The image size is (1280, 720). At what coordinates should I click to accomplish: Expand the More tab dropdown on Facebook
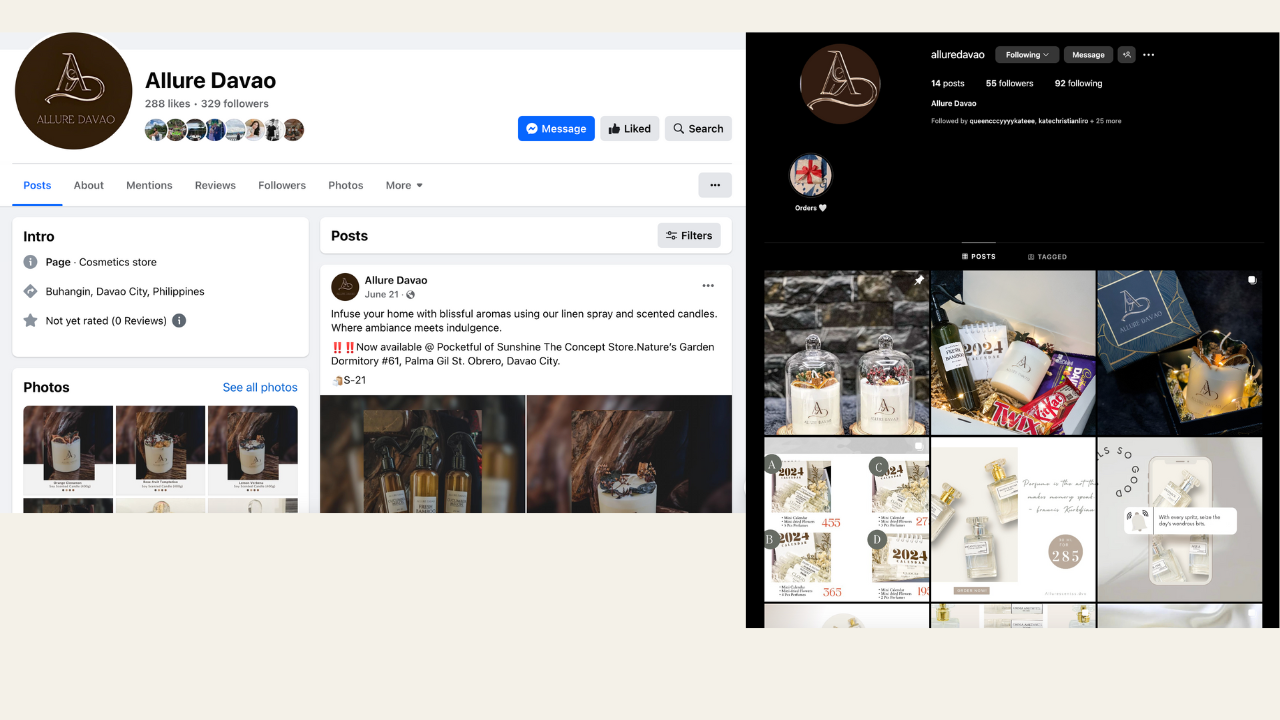pos(404,185)
